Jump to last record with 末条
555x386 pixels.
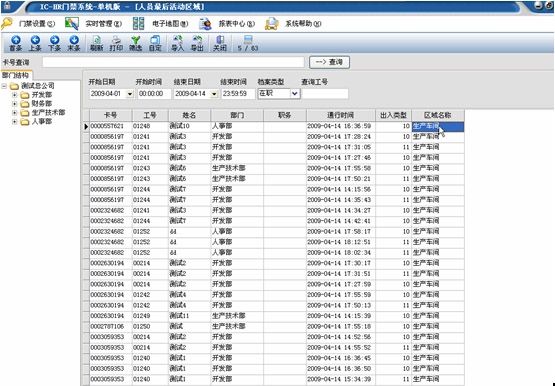pyautogui.click(x=74, y=43)
